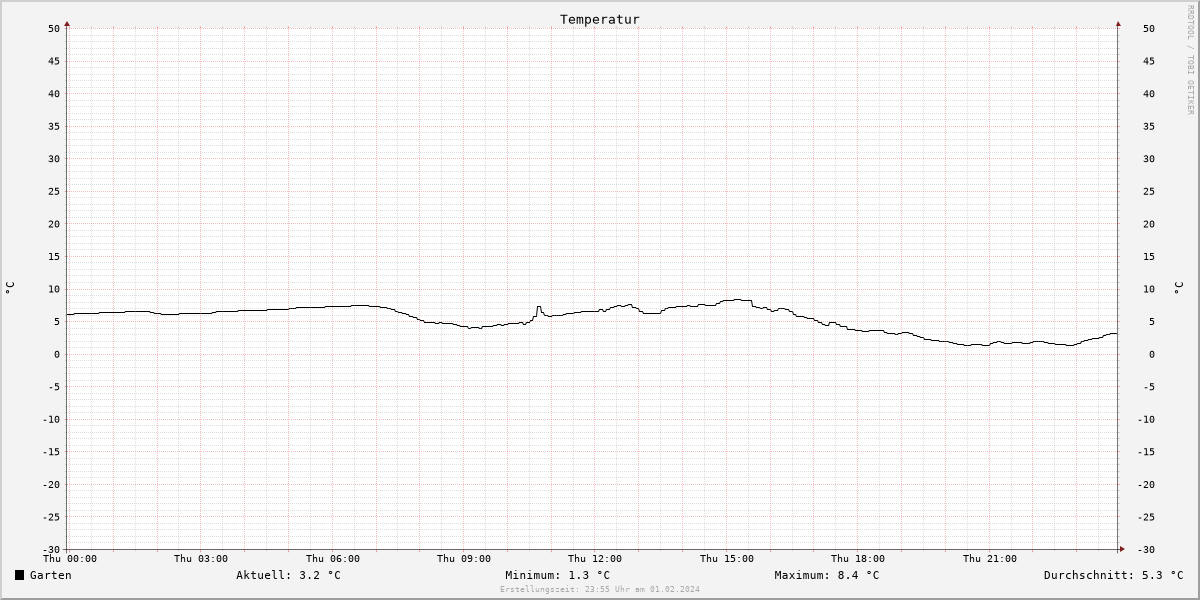The height and width of the screenshot is (600, 1200).
Task: Click the '20' label on left temperature axis
Action: point(54,224)
